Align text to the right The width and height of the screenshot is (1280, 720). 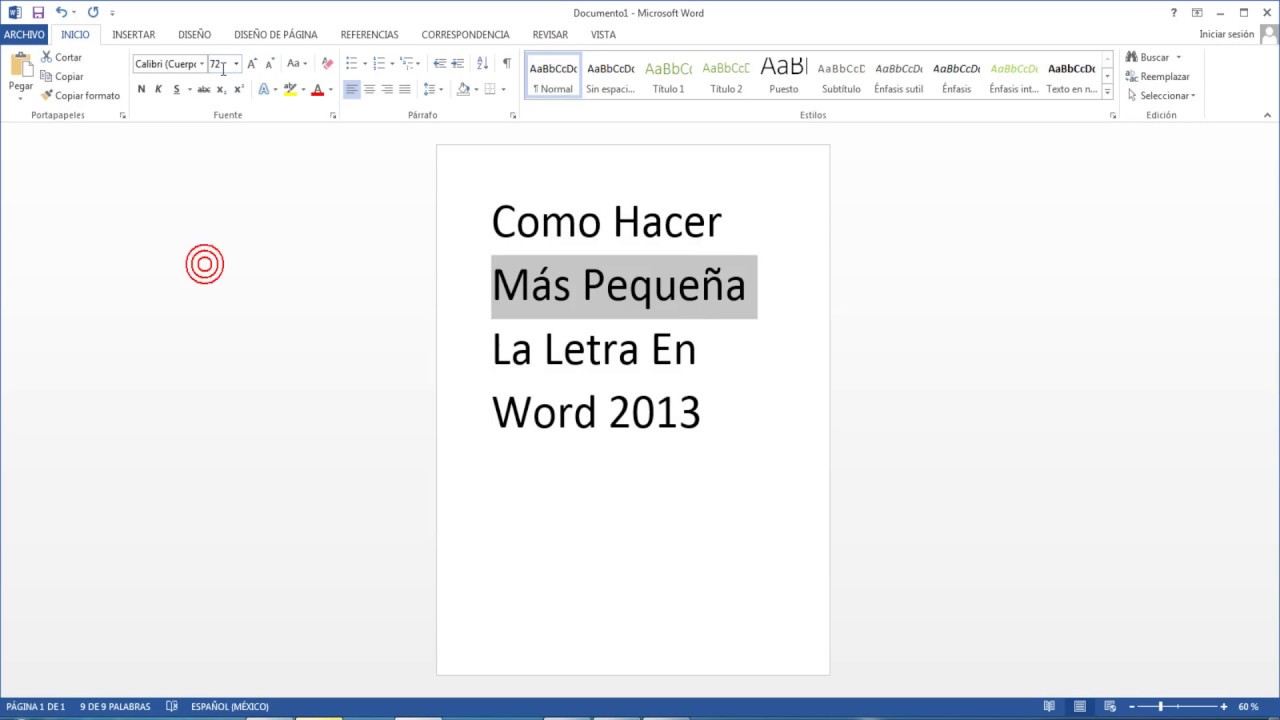click(387, 90)
